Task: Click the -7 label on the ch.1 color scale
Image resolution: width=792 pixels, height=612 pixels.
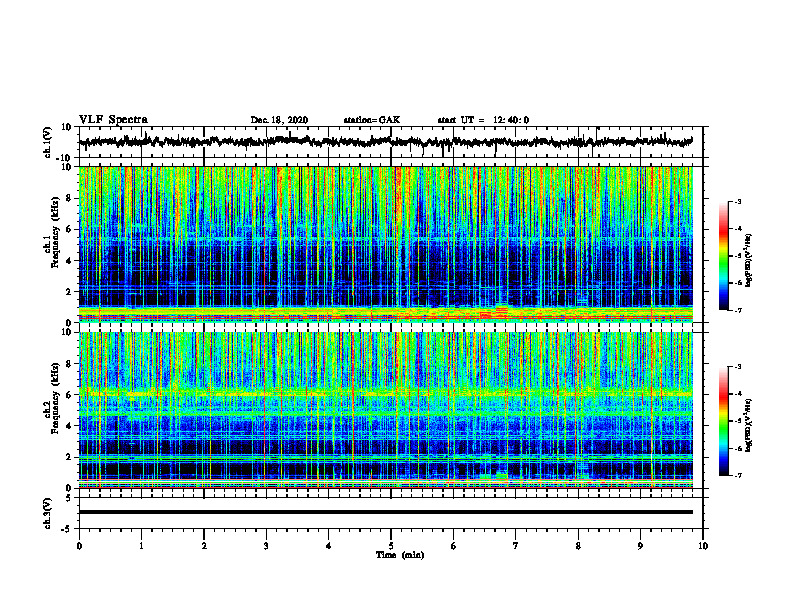Action: tap(737, 310)
